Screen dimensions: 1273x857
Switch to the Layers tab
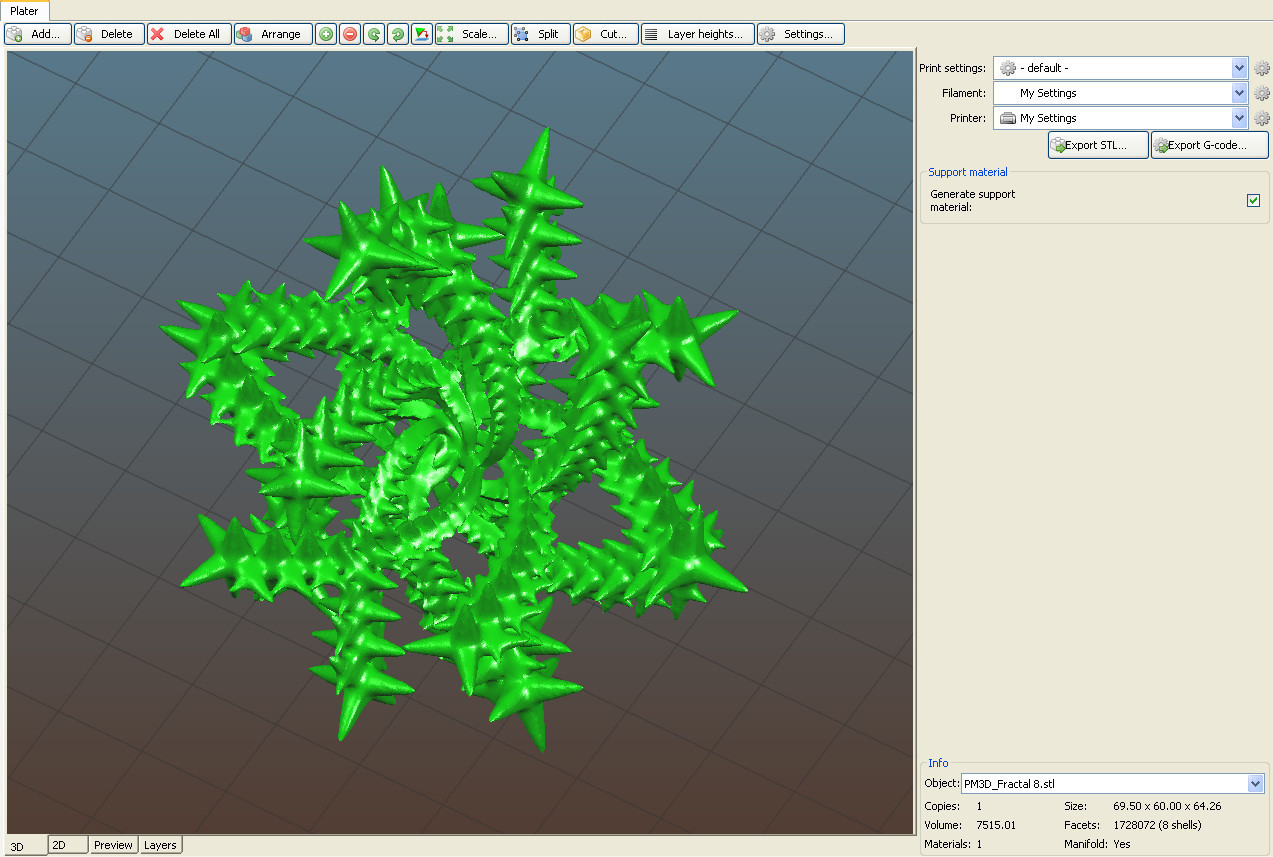pos(160,845)
